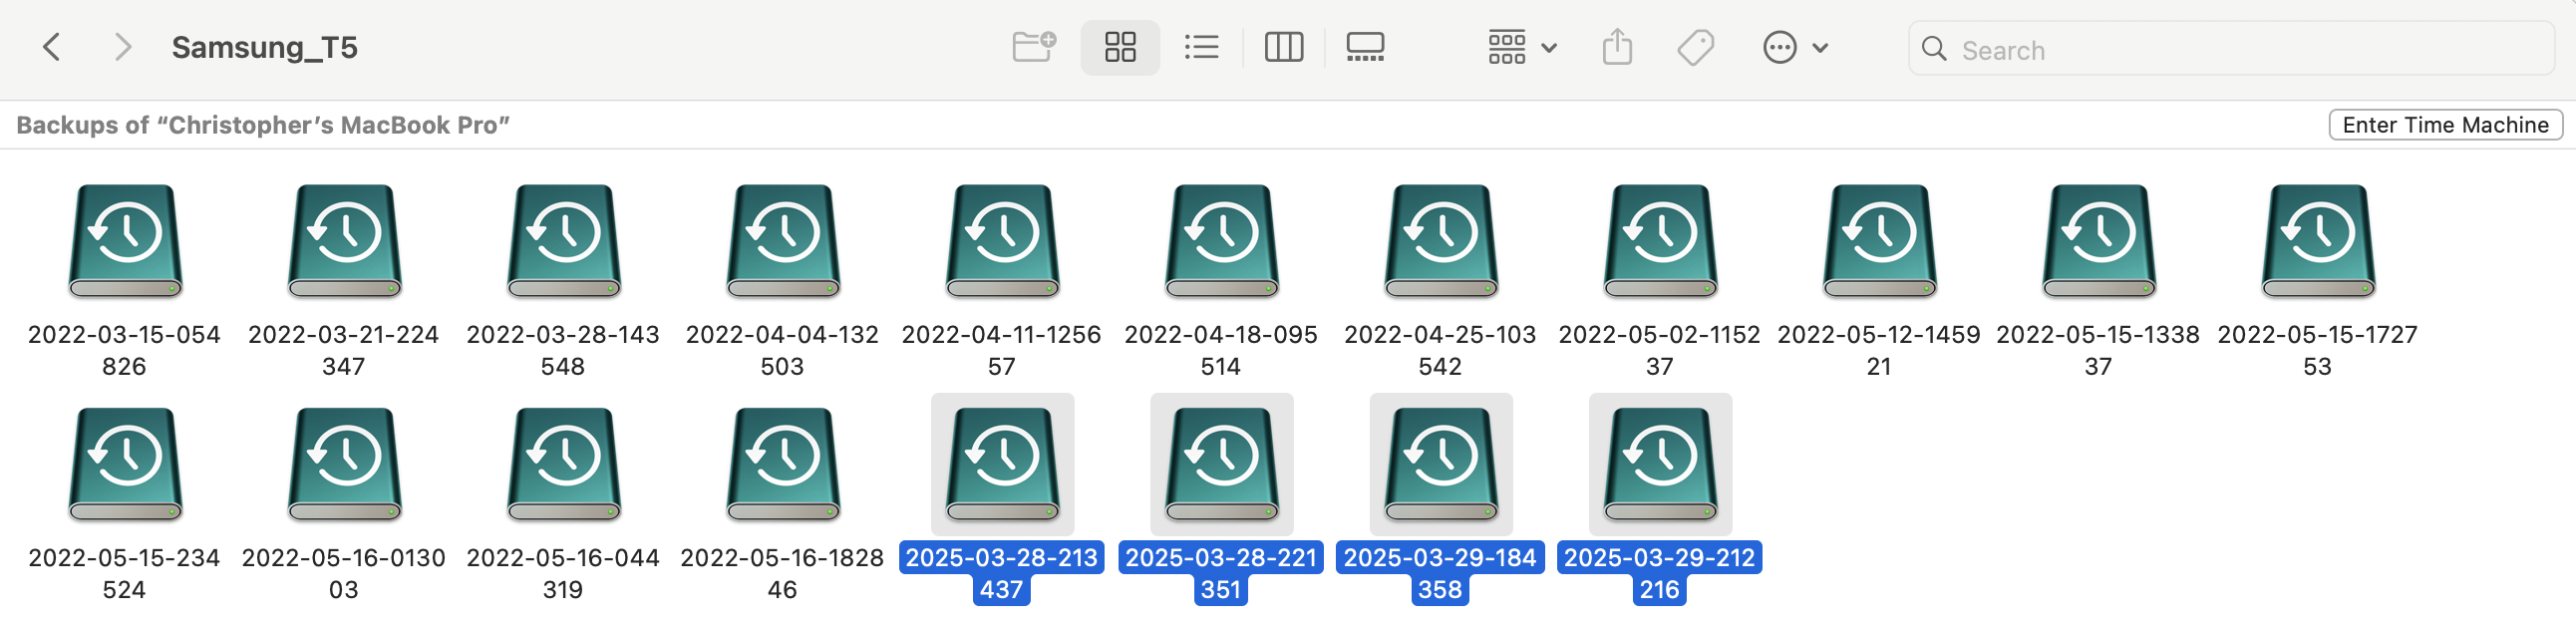Image resolution: width=2576 pixels, height=626 pixels.
Task: Click the file name 2022-05-16-013003
Action: [343, 574]
